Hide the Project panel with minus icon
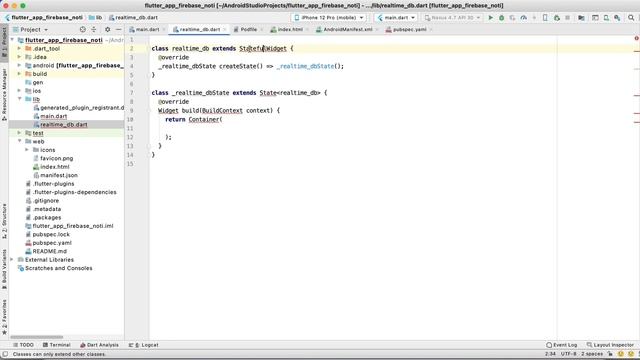 pyautogui.click(x=118, y=29)
